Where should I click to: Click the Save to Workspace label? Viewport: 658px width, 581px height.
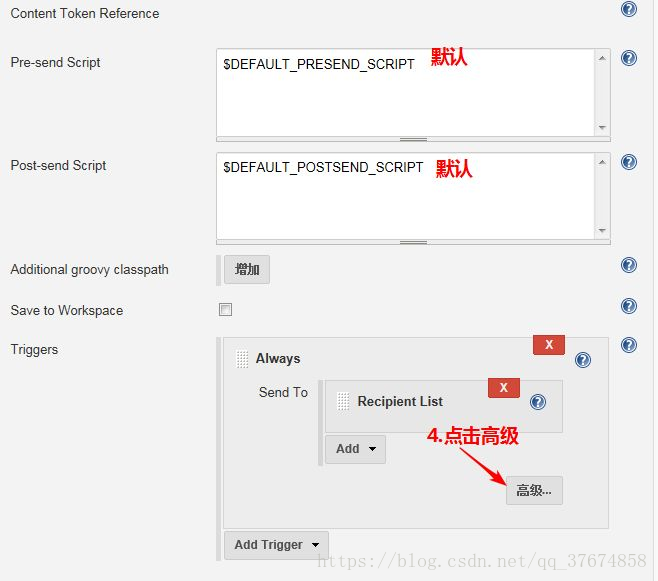coord(67,310)
